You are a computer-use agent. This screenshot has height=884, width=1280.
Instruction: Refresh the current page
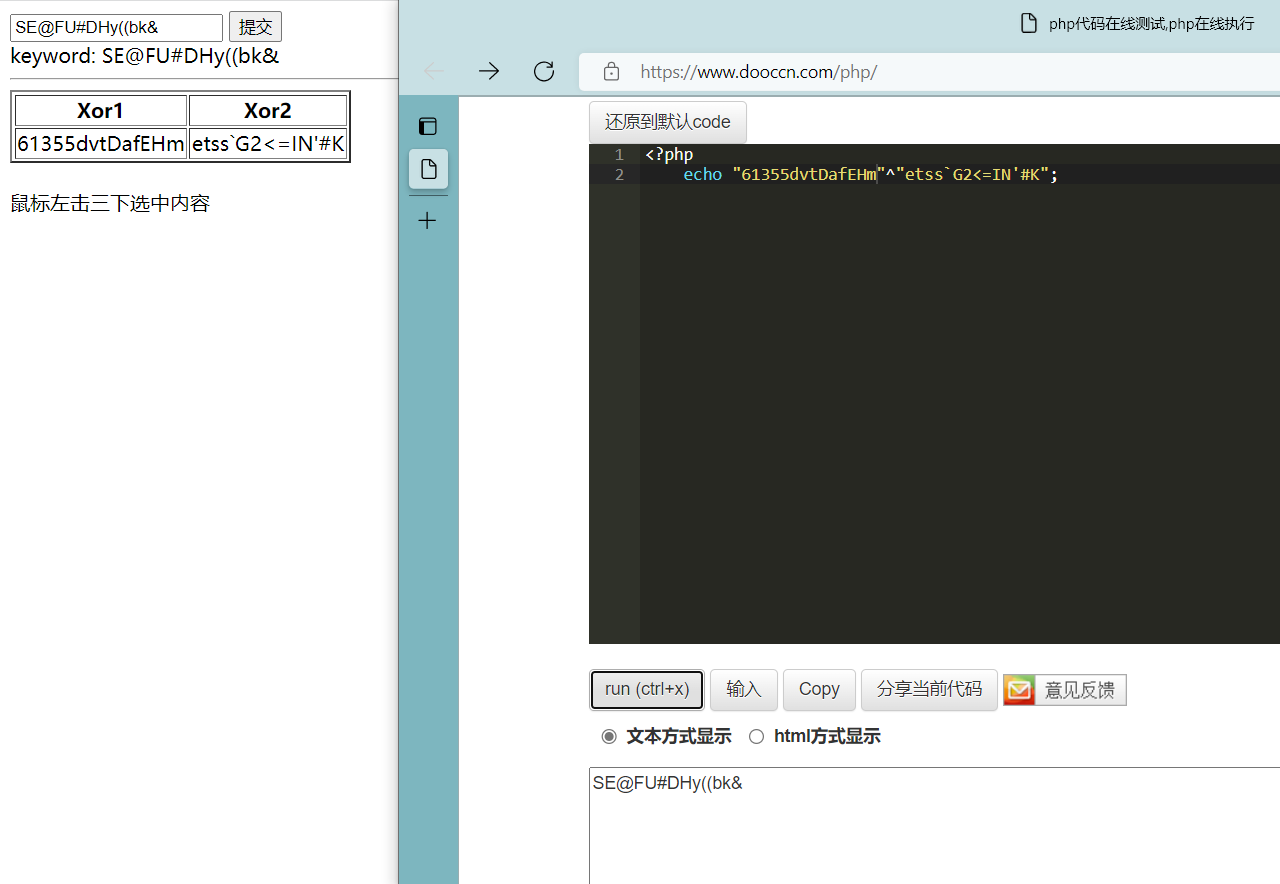point(543,71)
